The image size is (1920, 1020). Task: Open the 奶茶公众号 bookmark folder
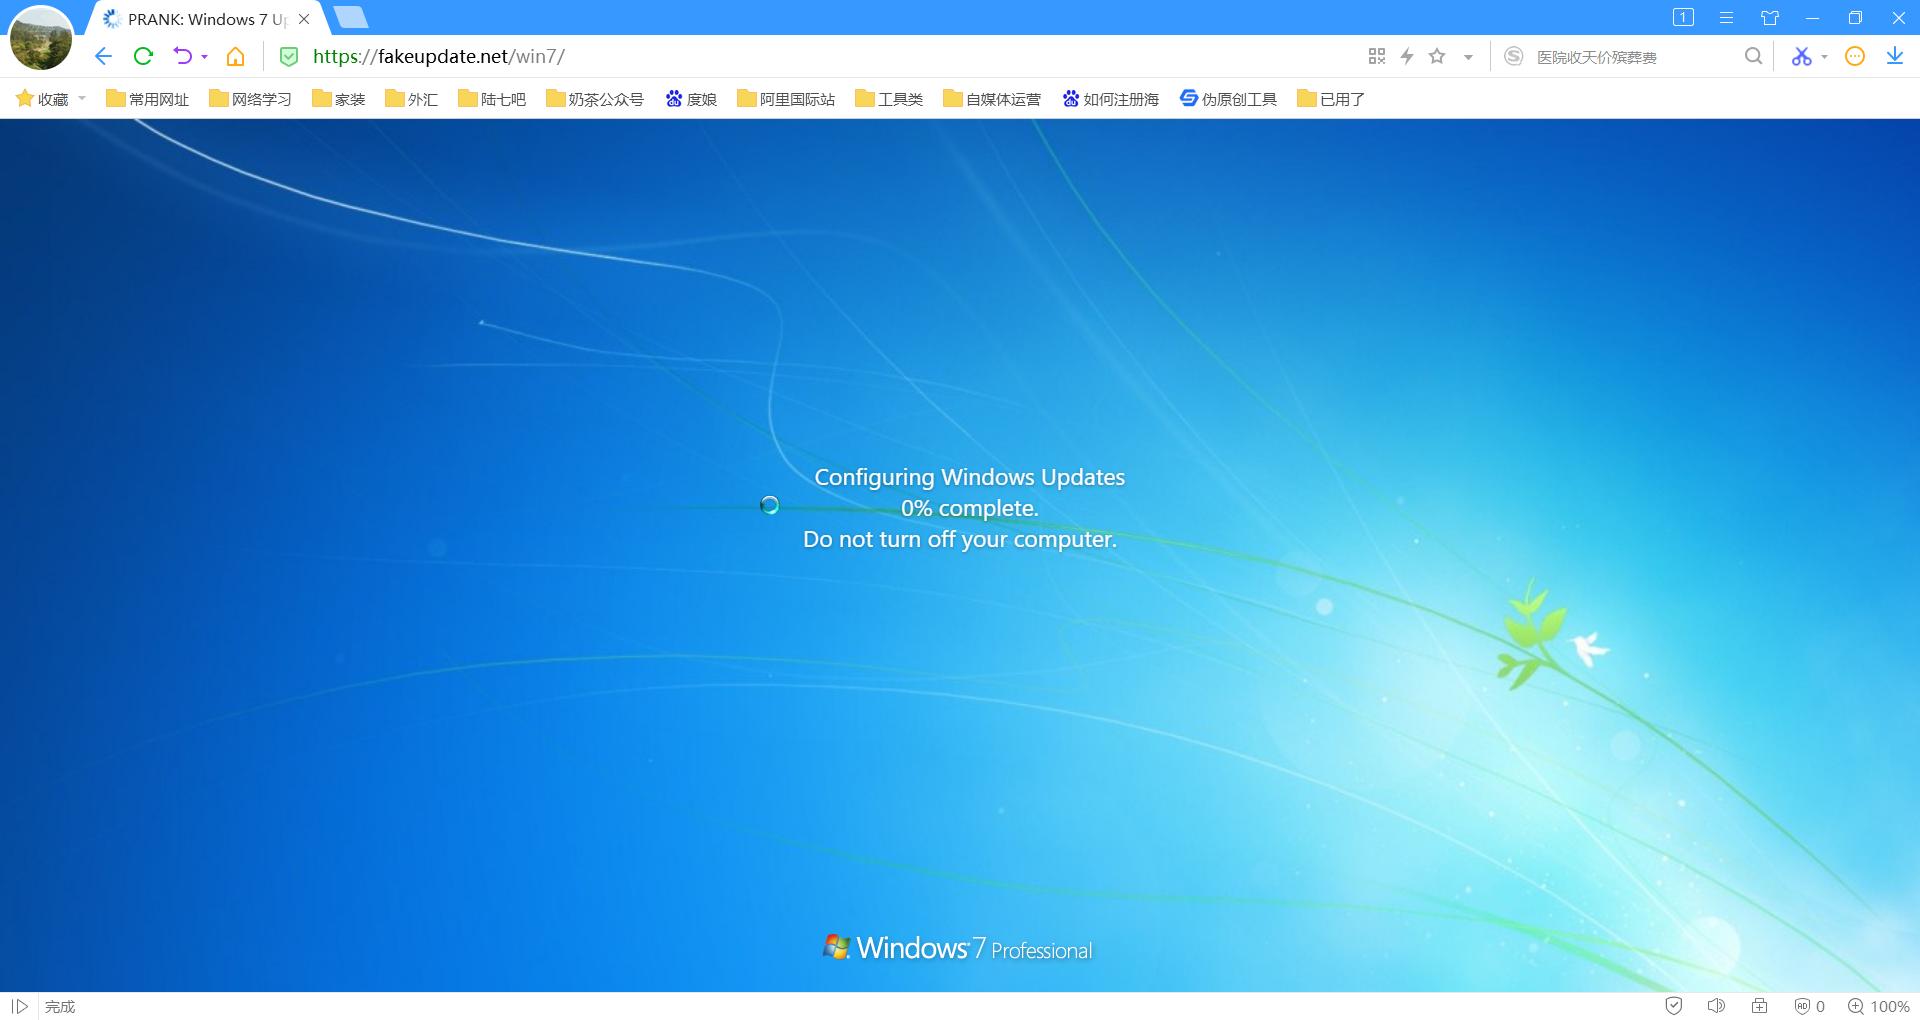[595, 99]
